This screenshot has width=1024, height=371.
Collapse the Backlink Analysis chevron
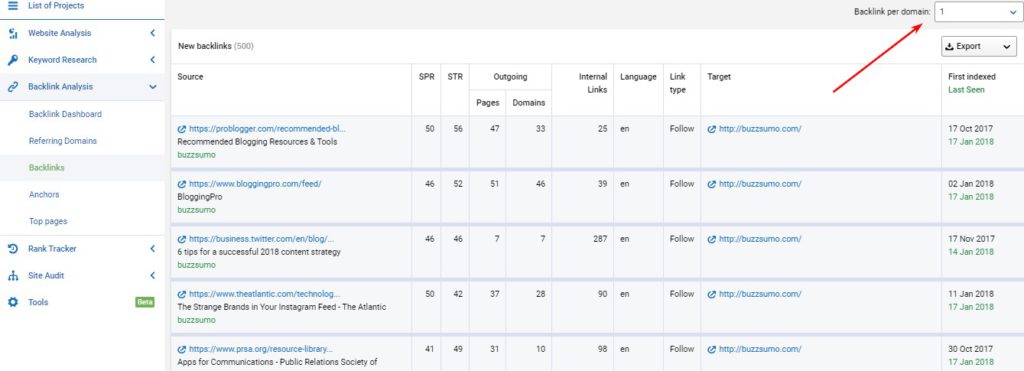pyautogui.click(x=152, y=87)
